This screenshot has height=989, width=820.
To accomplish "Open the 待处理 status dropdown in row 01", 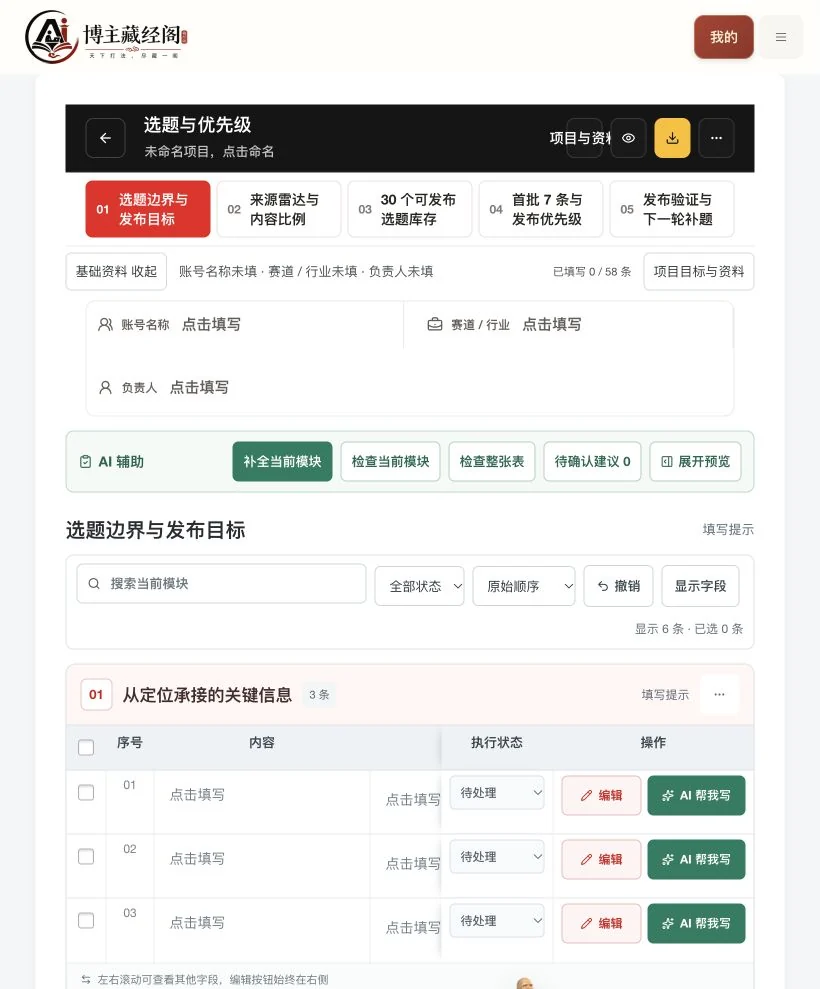I will click(x=497, y=793).
